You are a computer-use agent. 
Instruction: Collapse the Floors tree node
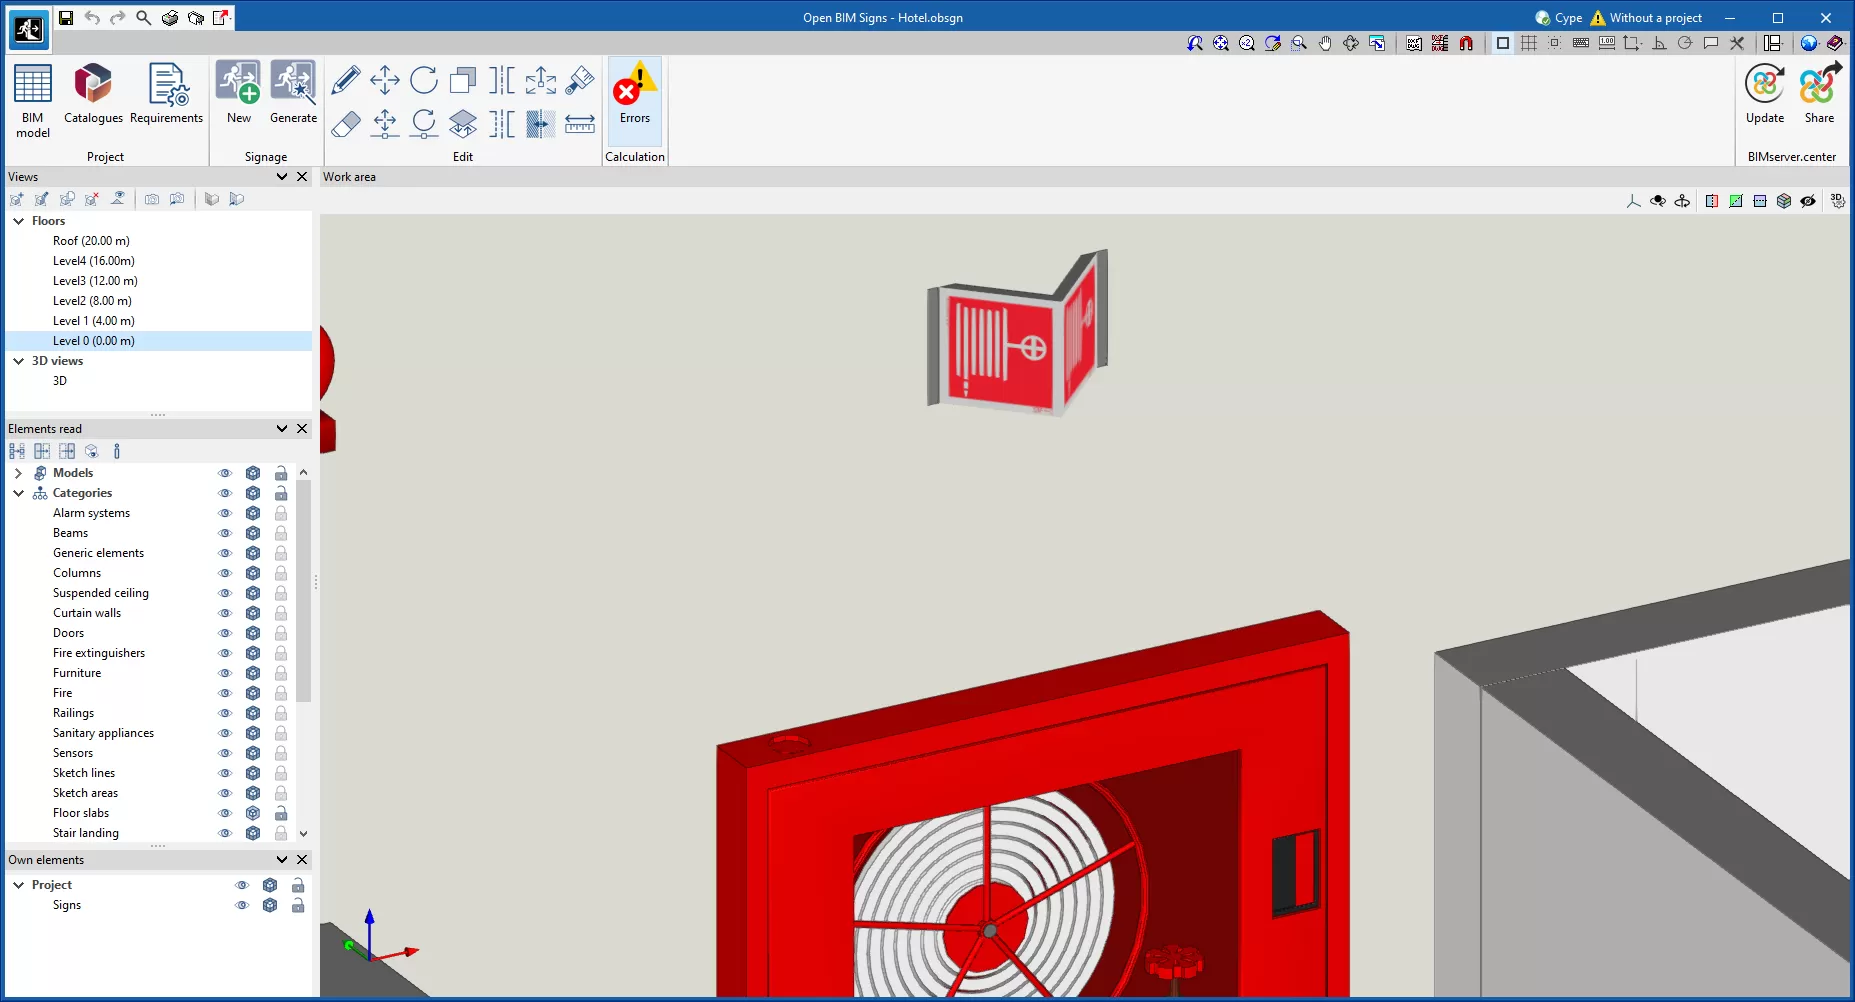(18, 221)
